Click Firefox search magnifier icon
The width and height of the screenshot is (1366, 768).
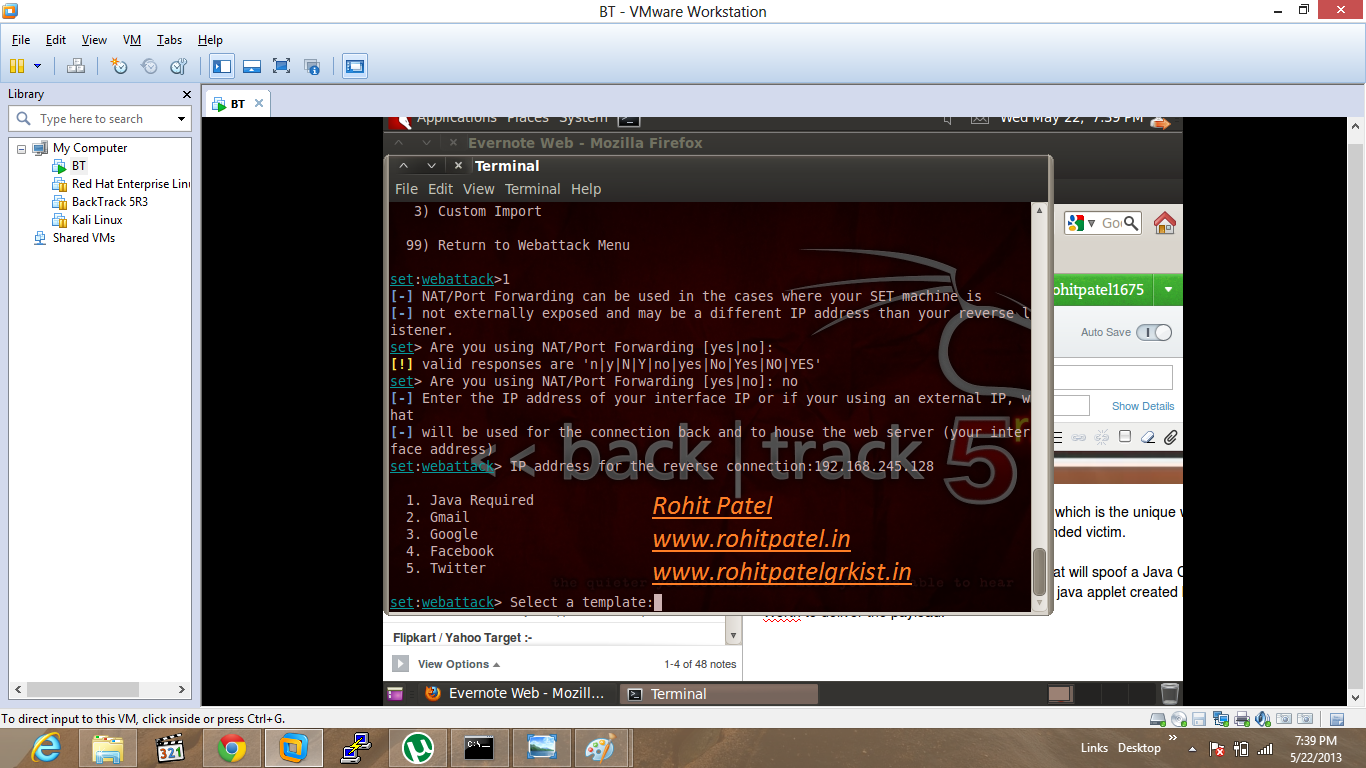pyautogui.click(x=1131, y=223)
